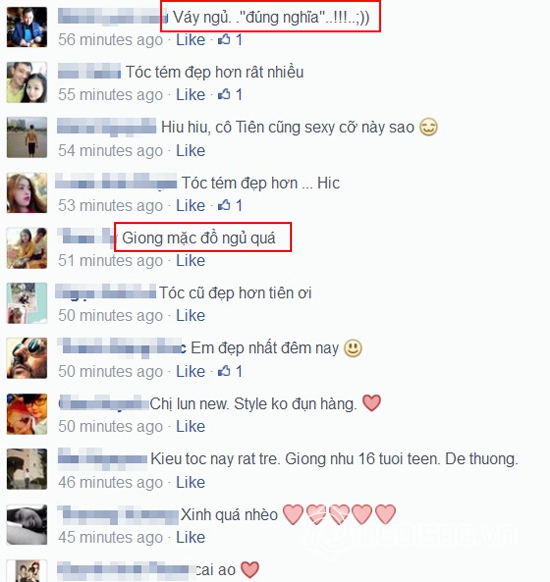
Task: Click thumbs-up count under 'Em đẹp nhất đêm nay'
Action: (239, 371)
